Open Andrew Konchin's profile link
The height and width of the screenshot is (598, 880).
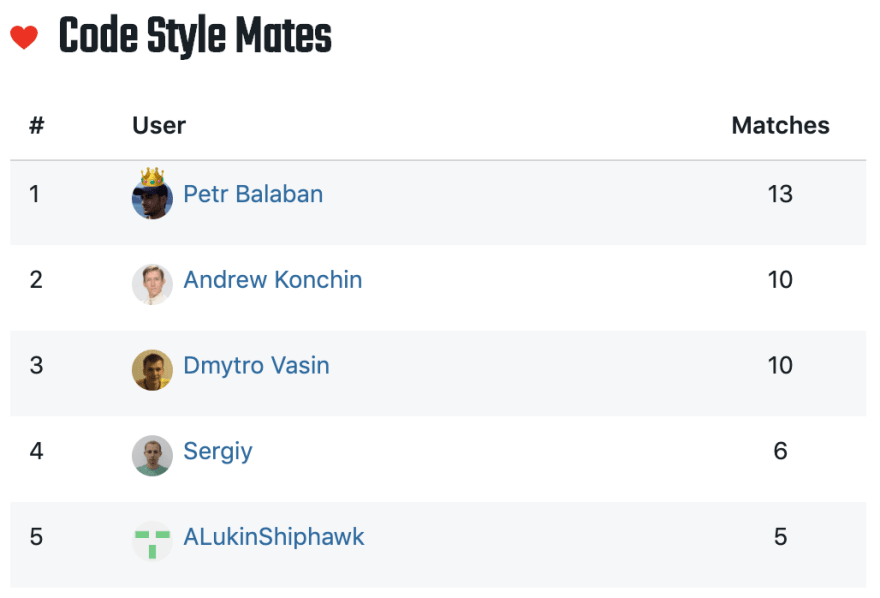click(x=273, y=280)
